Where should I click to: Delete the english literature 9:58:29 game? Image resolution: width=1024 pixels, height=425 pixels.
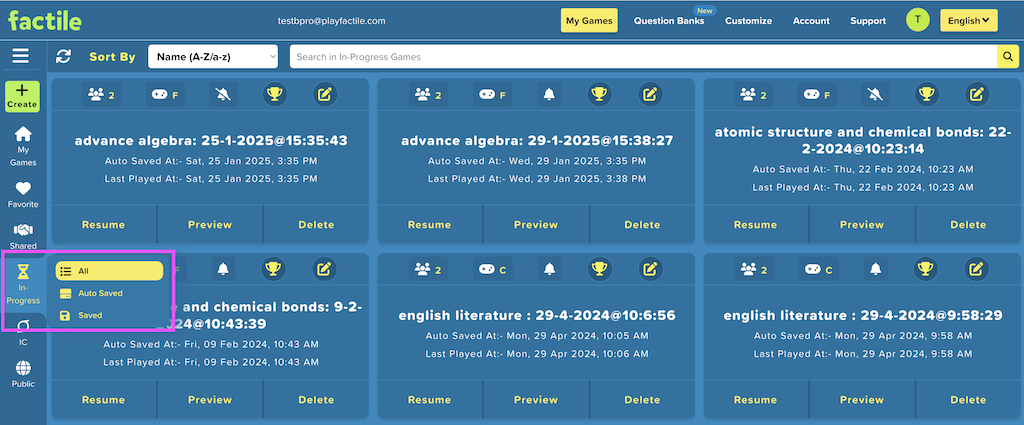tap(968, 400)
